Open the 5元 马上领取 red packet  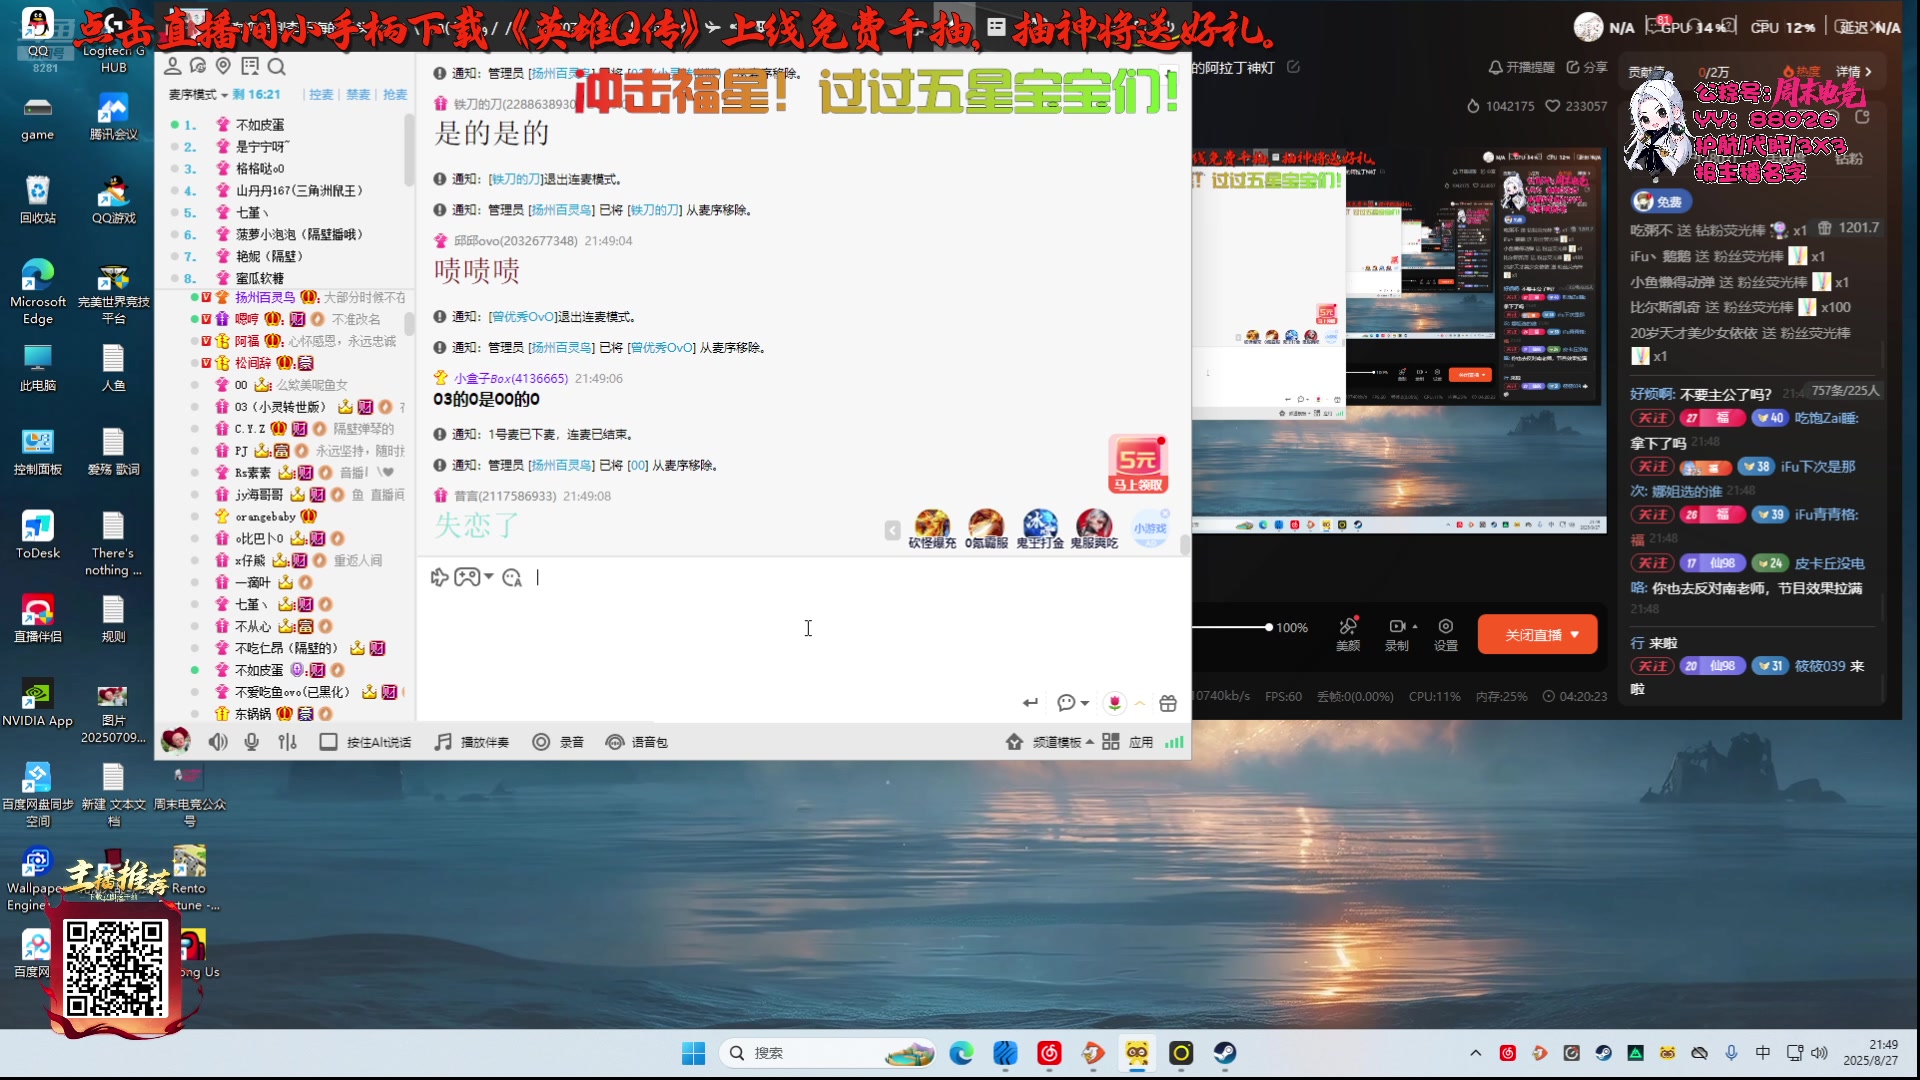pos(1138,464)
